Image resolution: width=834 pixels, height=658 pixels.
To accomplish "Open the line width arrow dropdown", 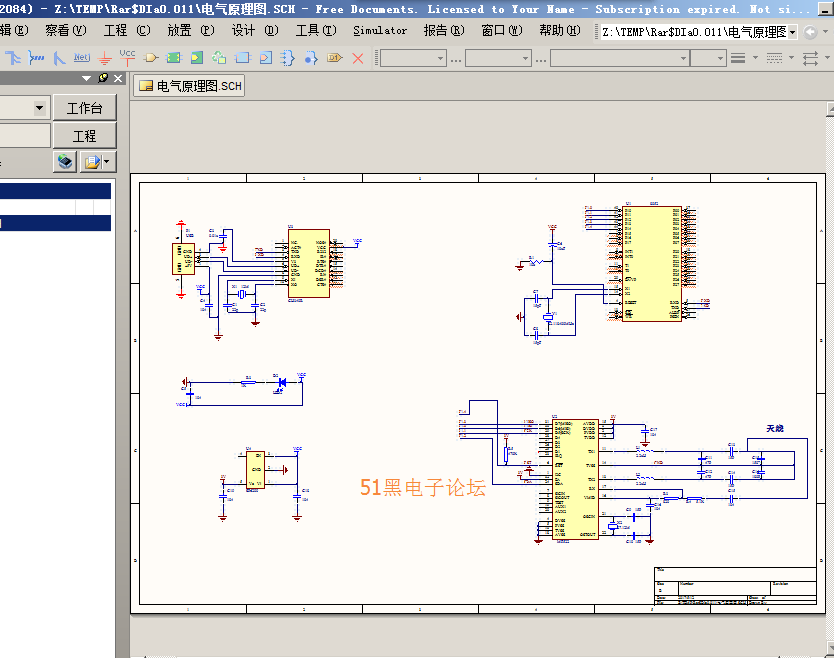I will [x=755, y=58].
